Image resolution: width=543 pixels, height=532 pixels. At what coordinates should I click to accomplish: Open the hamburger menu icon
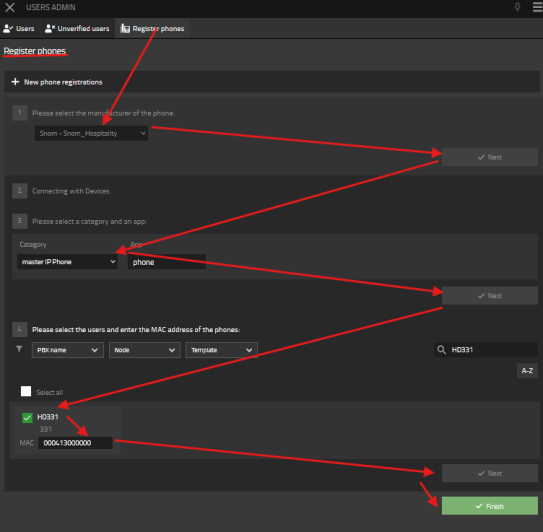(537, 7)
